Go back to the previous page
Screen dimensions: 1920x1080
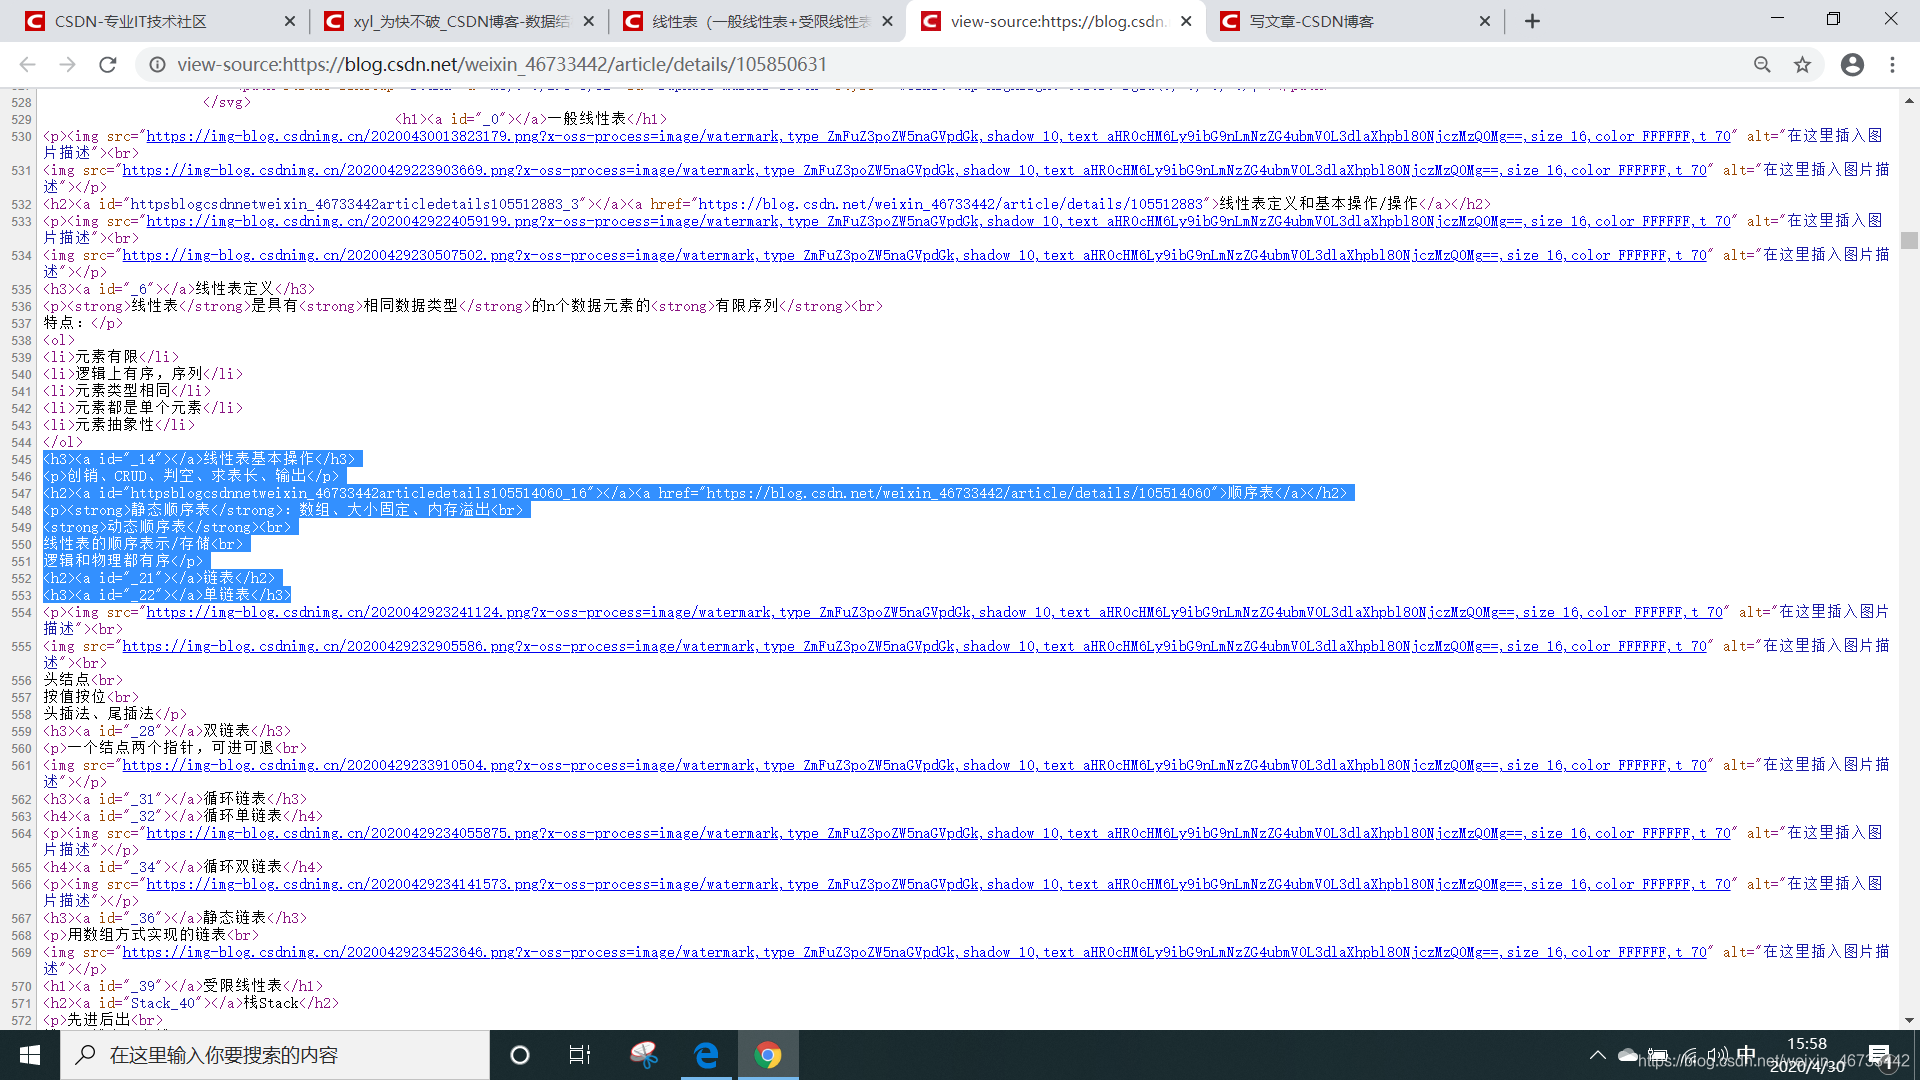27,65
